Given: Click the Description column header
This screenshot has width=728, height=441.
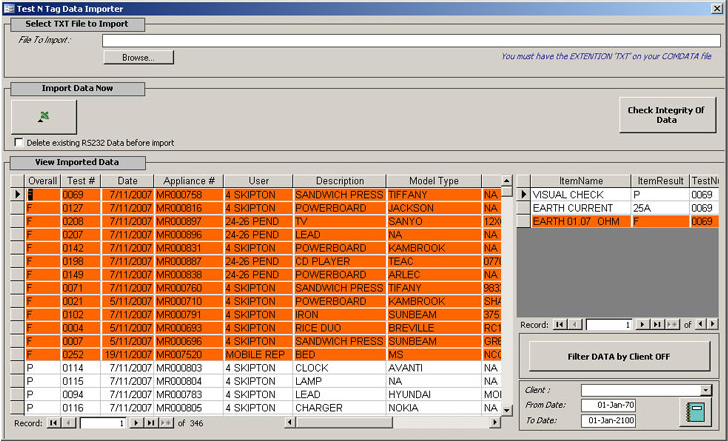Looking at the screenshot, I should (340, 181).
